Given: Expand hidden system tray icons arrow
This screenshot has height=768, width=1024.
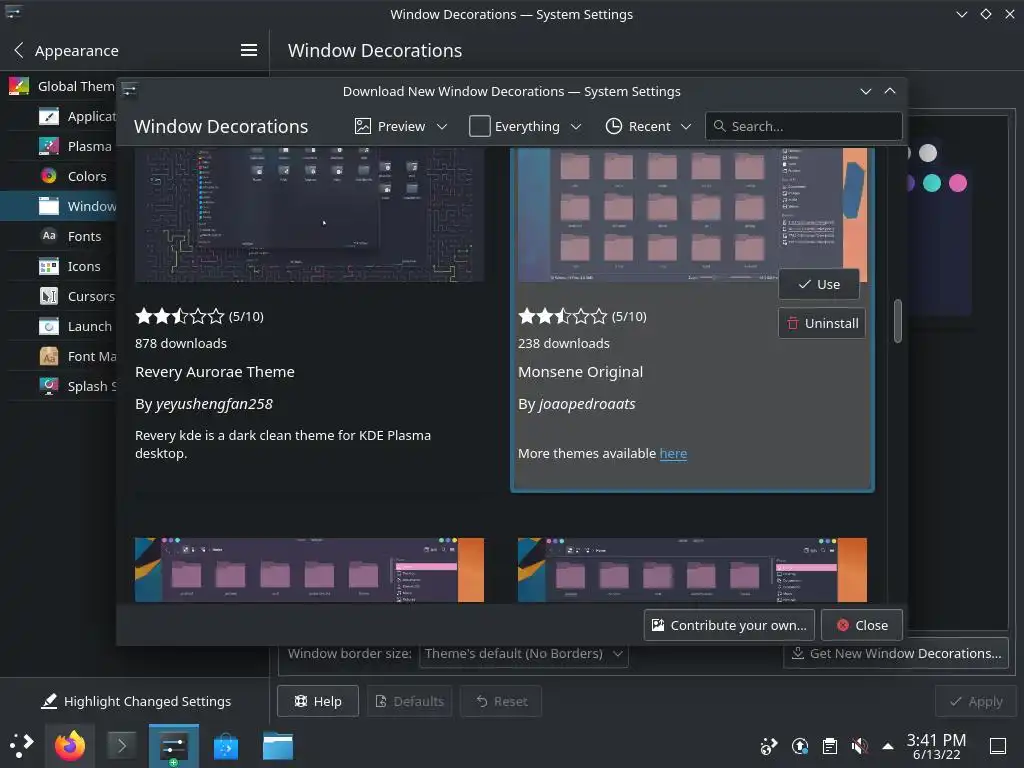Looking at the screenshot, I should point(888,746).
